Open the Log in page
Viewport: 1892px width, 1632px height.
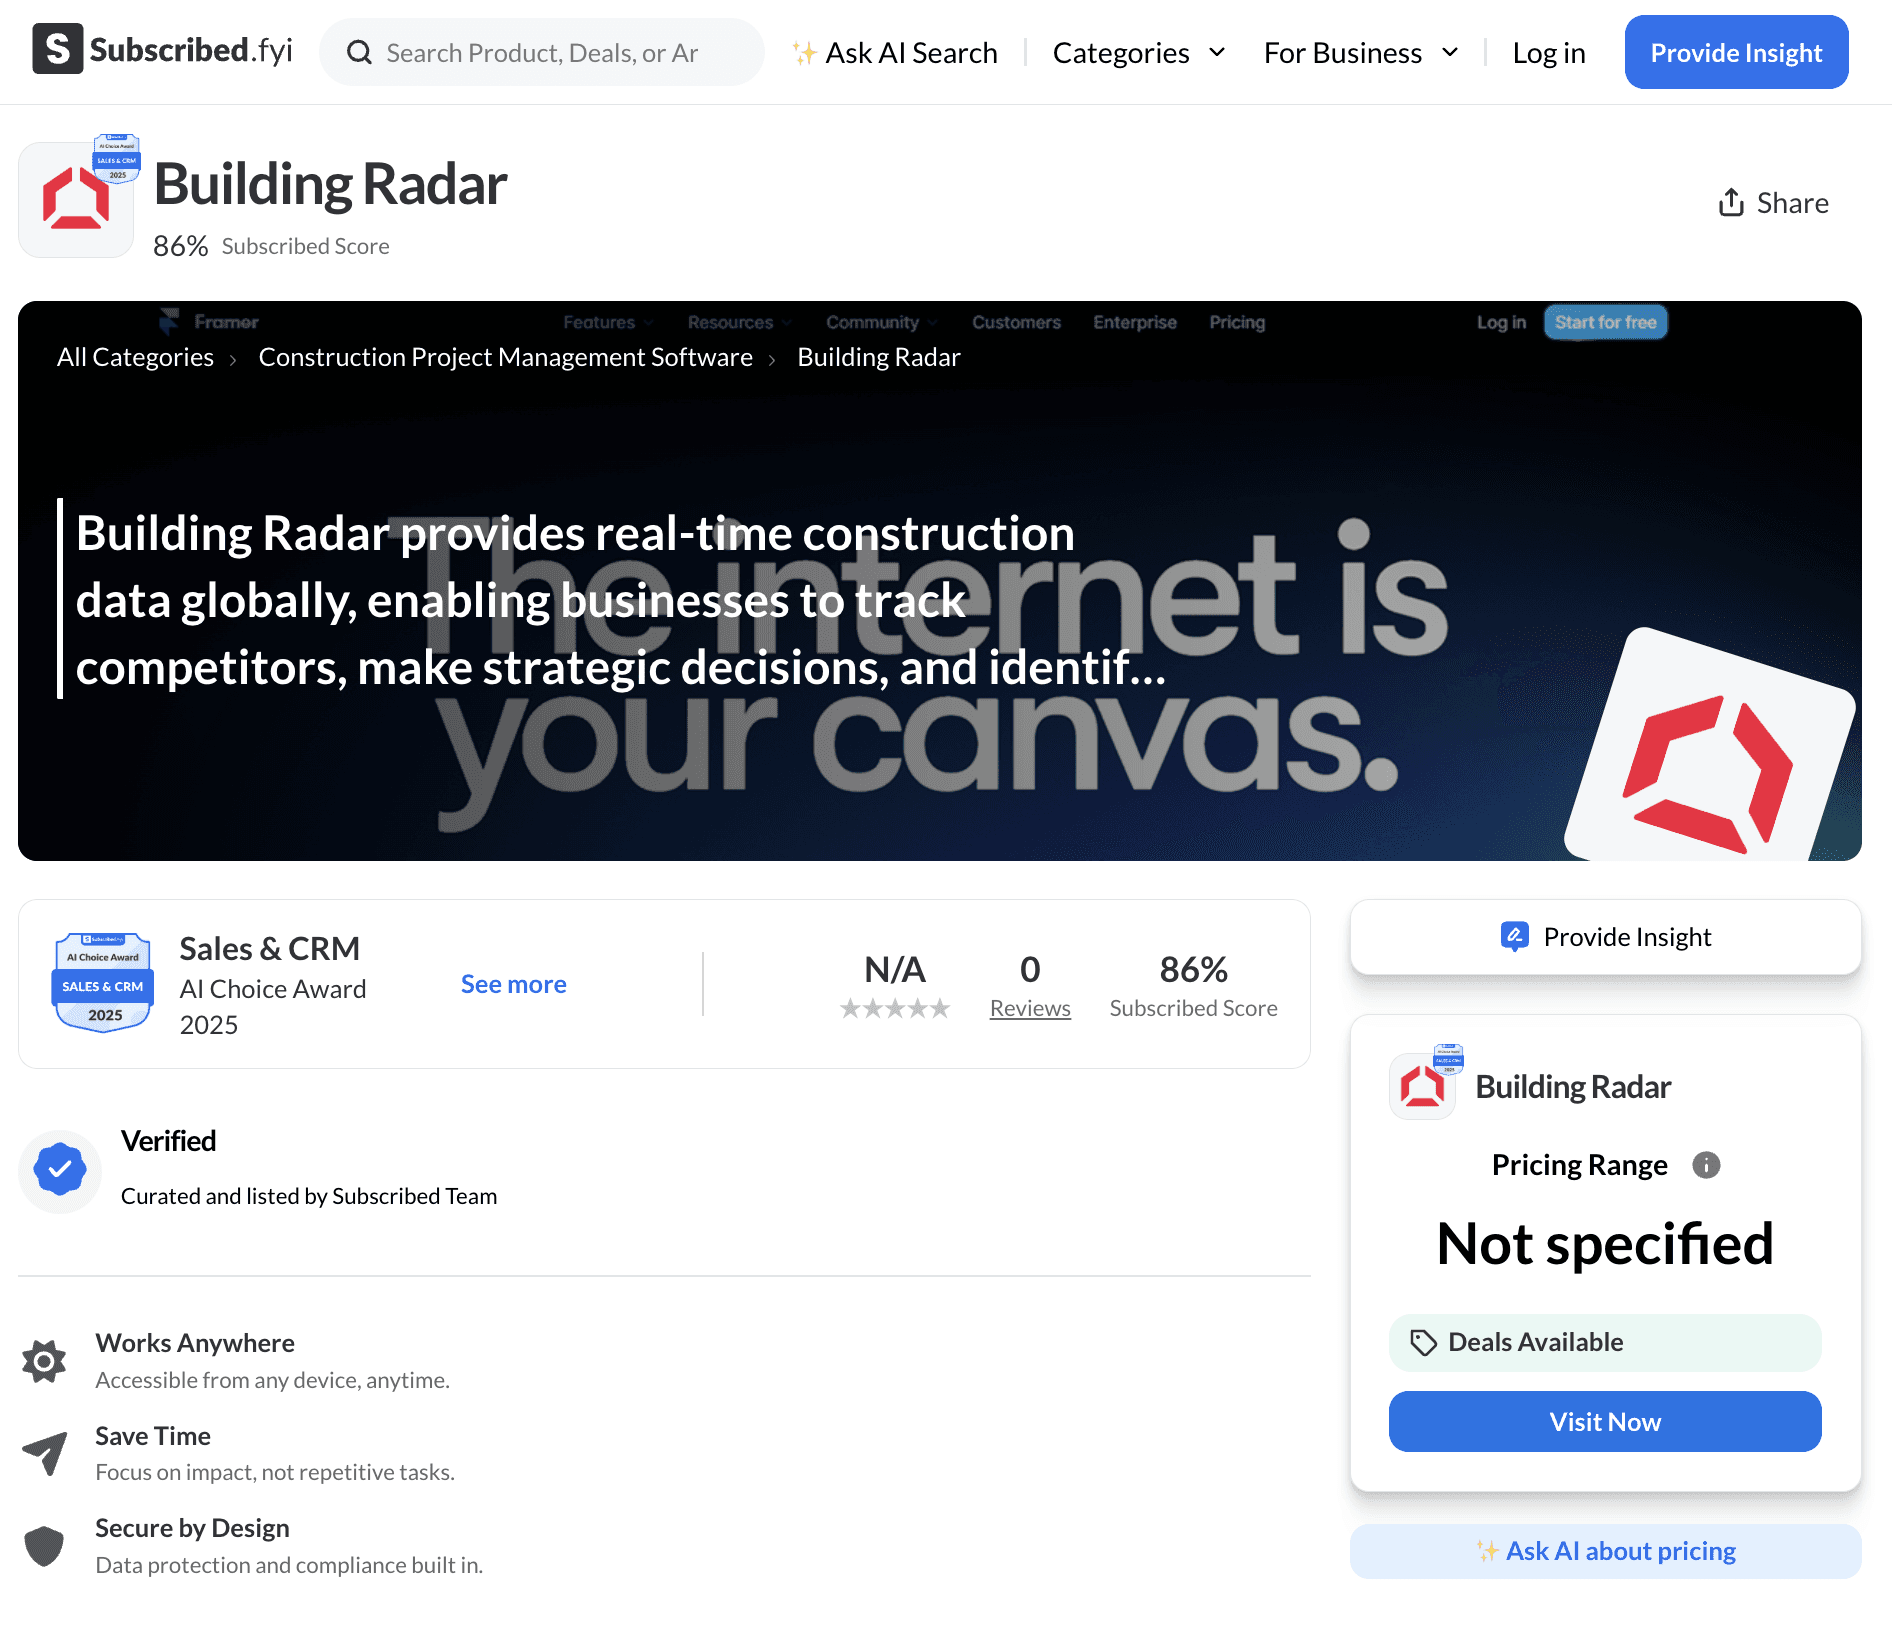tap(1549, 53)
